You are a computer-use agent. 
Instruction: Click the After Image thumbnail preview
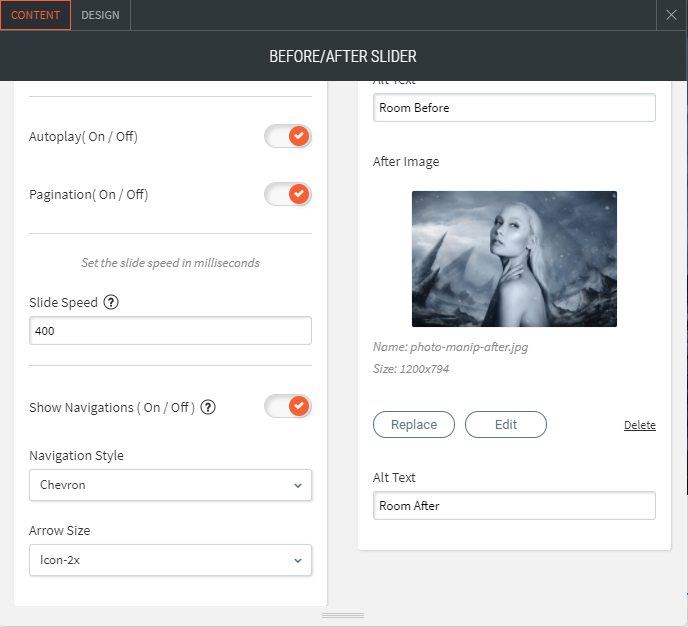point(514,259)
